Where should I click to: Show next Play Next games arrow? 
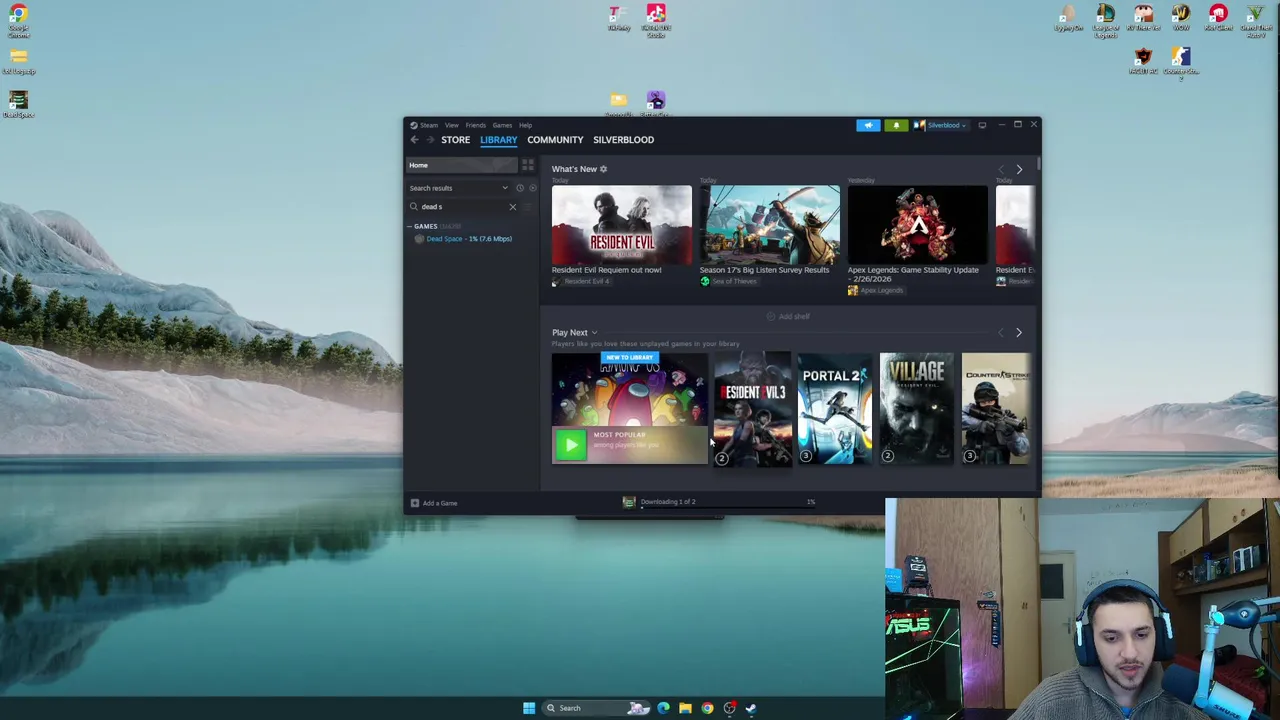[x=1019, y=332]
